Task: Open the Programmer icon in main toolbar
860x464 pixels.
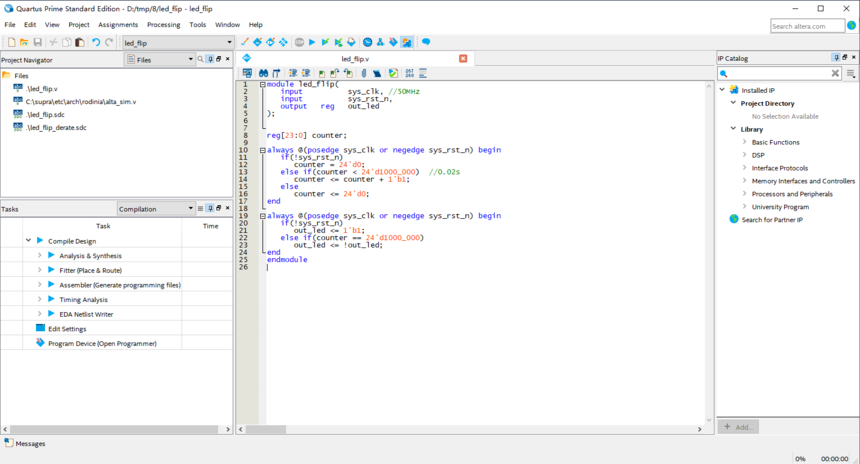Action: coord(393,42)
